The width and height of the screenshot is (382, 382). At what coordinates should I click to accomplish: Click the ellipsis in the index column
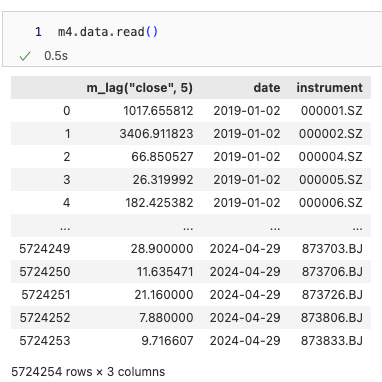(x=65, y=228)
